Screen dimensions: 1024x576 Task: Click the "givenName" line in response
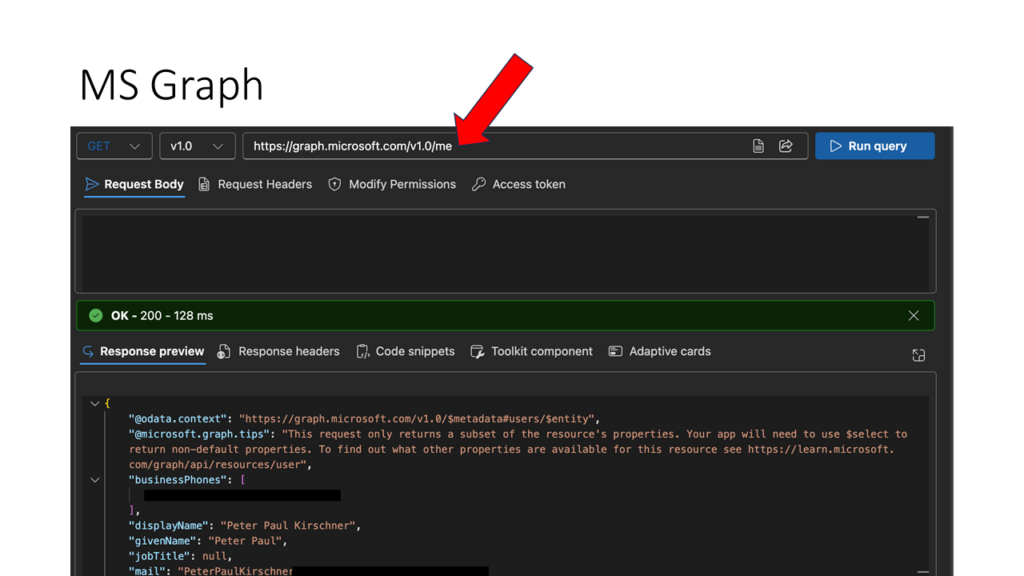coord(208,541)
